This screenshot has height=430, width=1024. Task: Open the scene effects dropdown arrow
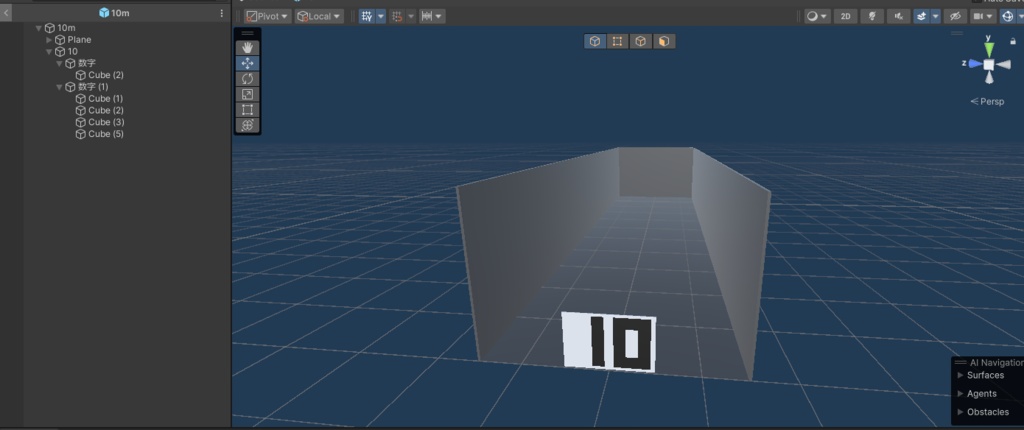coord(936,16)
